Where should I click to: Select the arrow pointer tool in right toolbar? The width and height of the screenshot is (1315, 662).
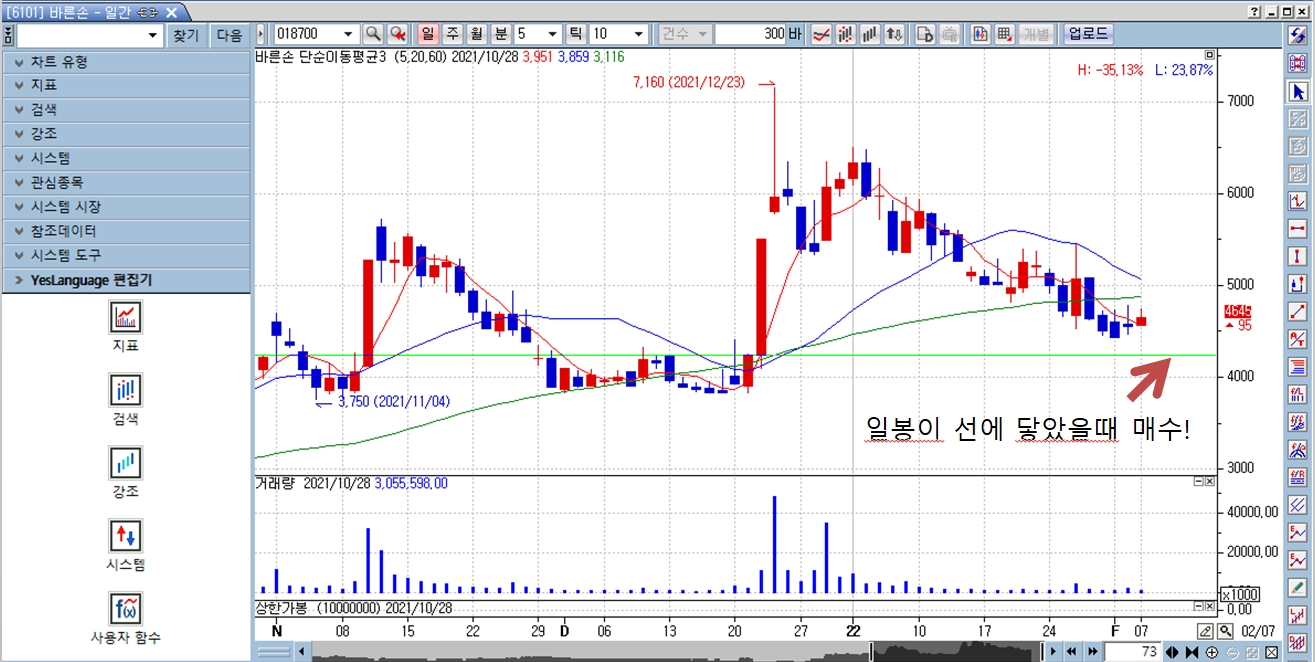(x=1298, y=93)
